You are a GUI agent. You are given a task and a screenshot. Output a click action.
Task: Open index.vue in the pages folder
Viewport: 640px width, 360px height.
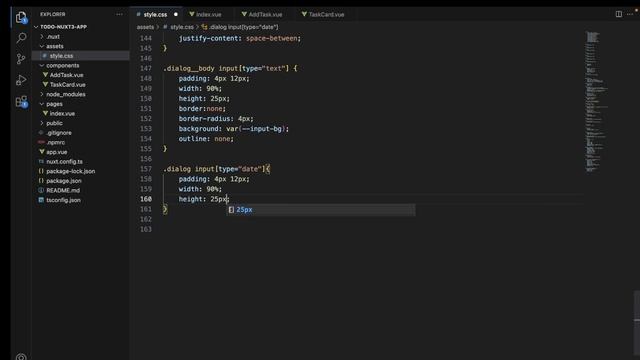click(x=62, y=113)
